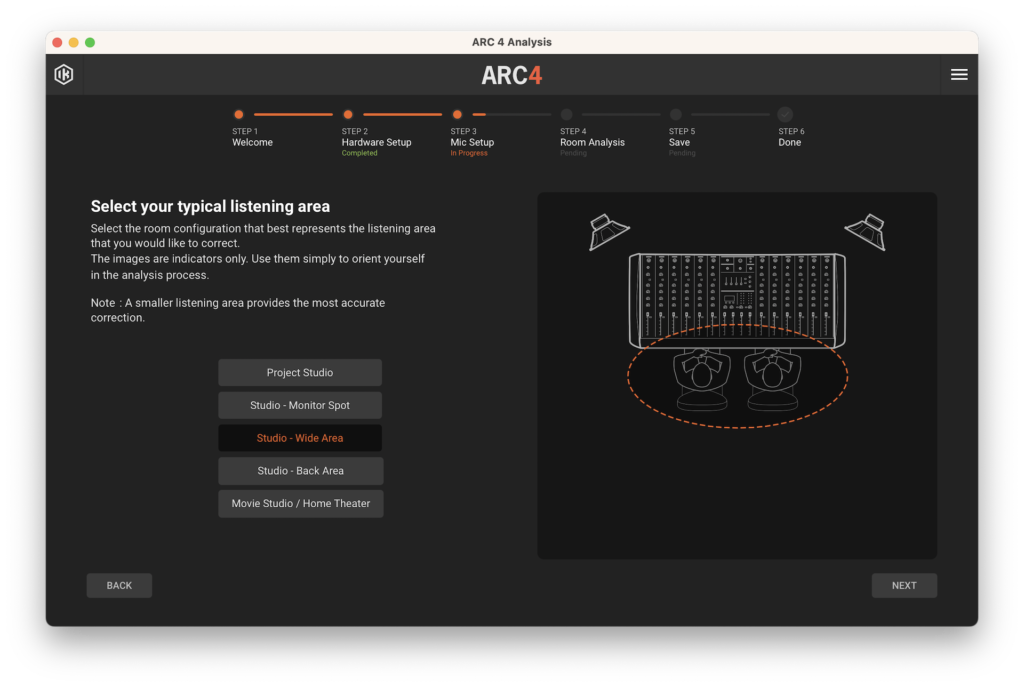The height and width of the screenshot is (687, 1024).
Task: Click the left speaker in the room diagram
Action: tap(608, 232)
